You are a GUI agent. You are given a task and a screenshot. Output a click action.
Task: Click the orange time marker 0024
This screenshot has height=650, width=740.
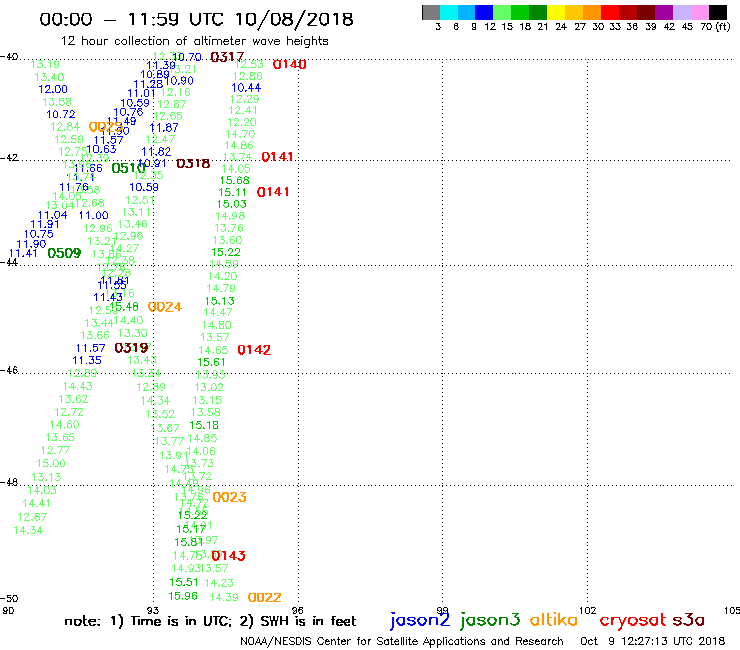coord(165,307)
